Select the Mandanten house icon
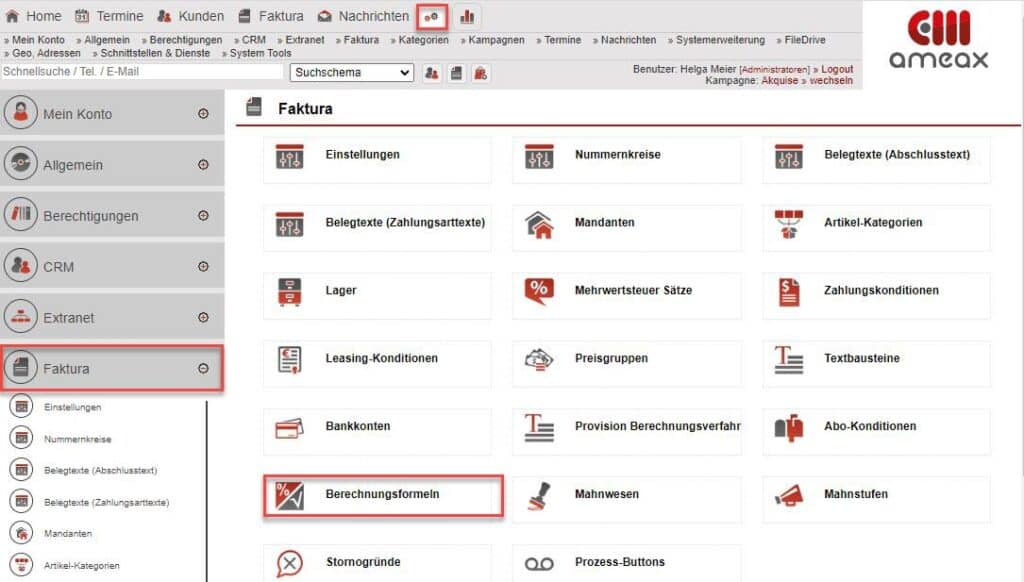This screenshot has height=582, width=1024. click(540, 223)
